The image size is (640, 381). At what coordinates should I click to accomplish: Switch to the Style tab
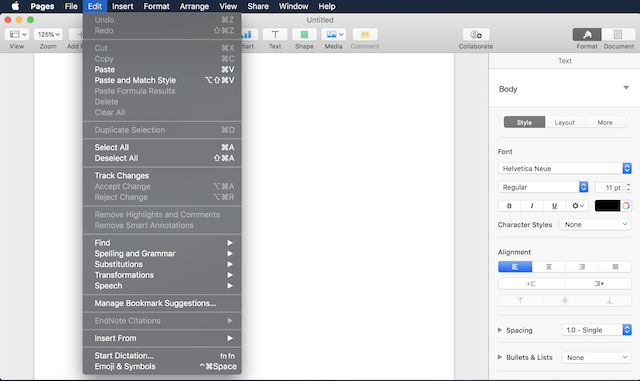(x=524, y=122)
